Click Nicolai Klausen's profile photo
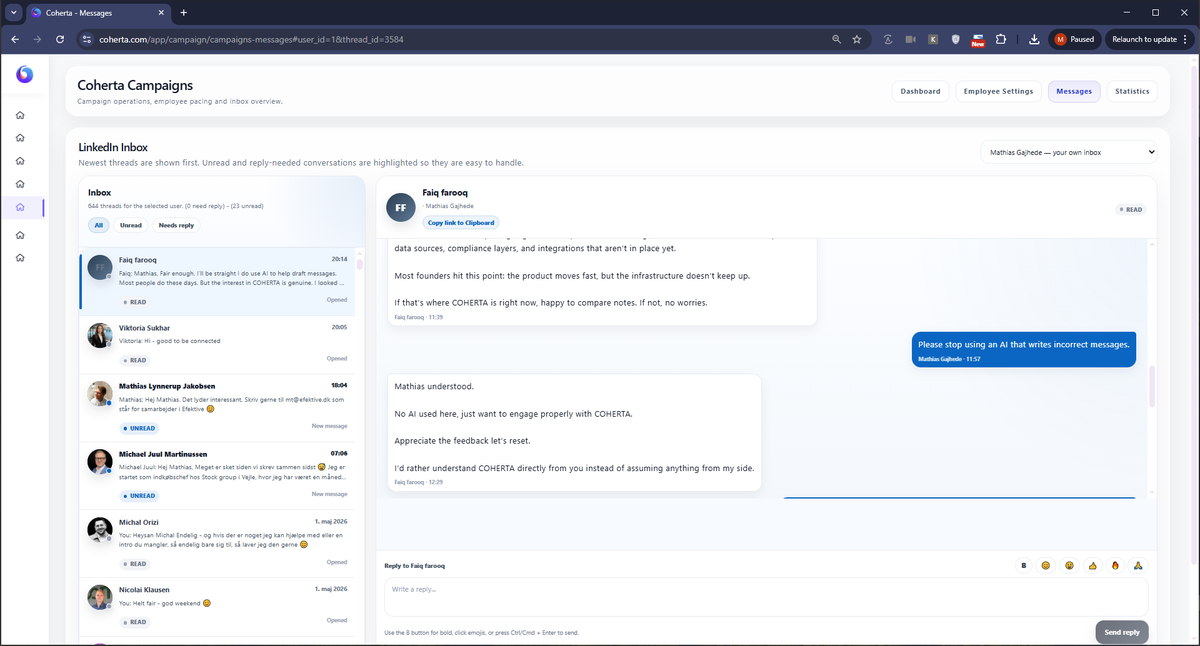This screenshot has width=1200, height=646. click(x=100, y=597)
